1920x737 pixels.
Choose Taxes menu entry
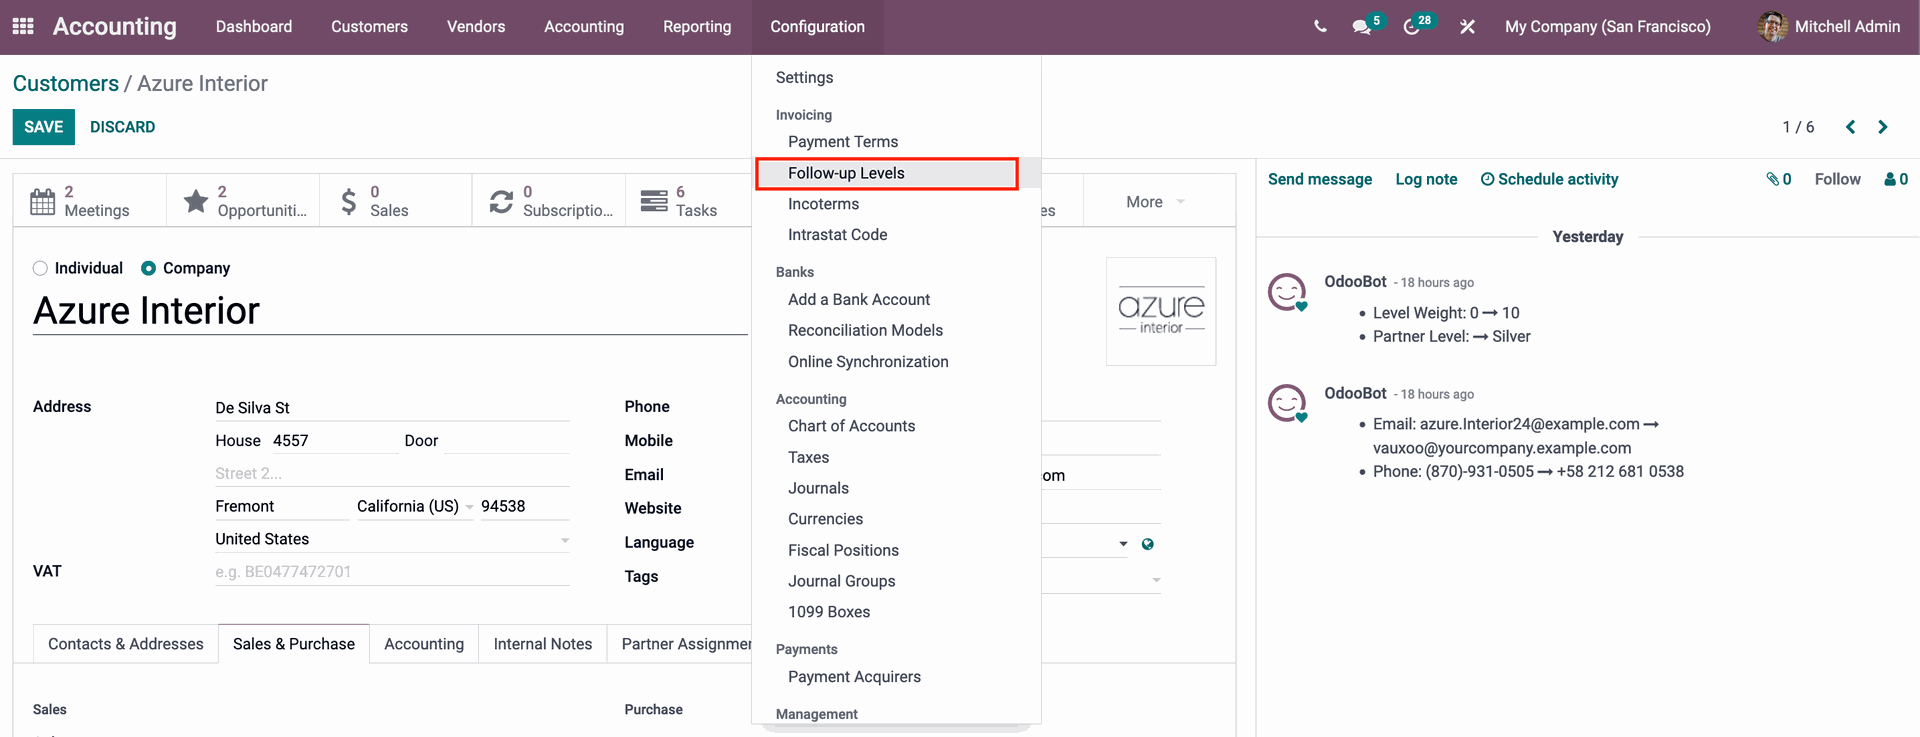(x=808, y=457)
